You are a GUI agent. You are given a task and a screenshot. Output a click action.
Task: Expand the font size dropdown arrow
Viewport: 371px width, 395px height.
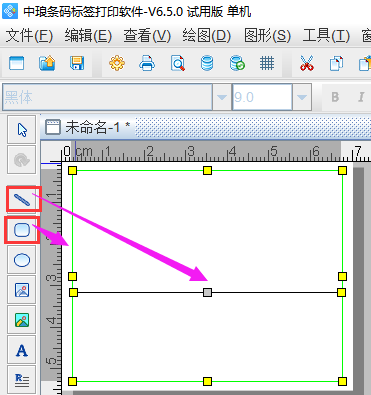tap(302, 97)
